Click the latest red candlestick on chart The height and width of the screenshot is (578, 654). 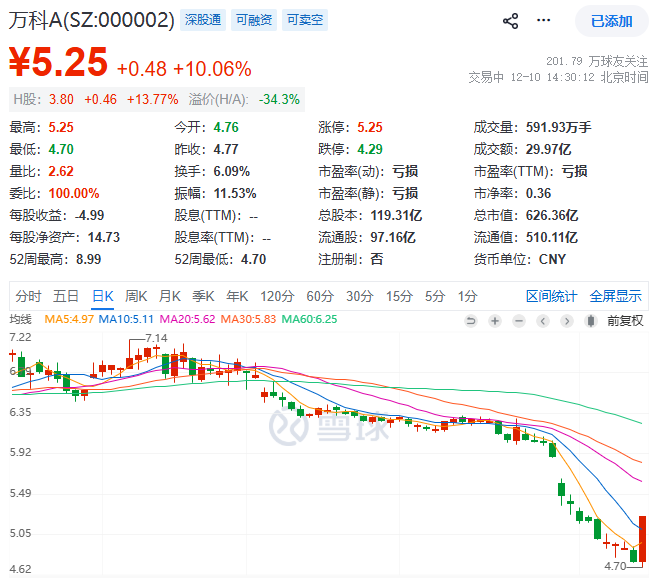pos(643,538)
